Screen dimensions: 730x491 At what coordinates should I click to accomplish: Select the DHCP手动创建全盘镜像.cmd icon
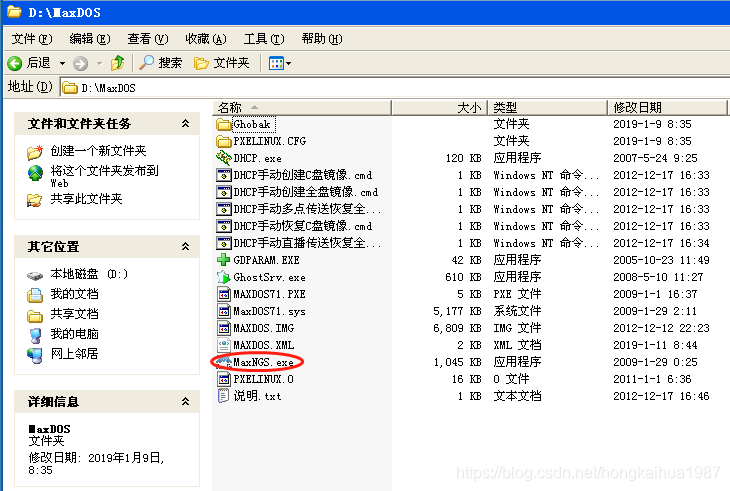click(x=224, y=192)
